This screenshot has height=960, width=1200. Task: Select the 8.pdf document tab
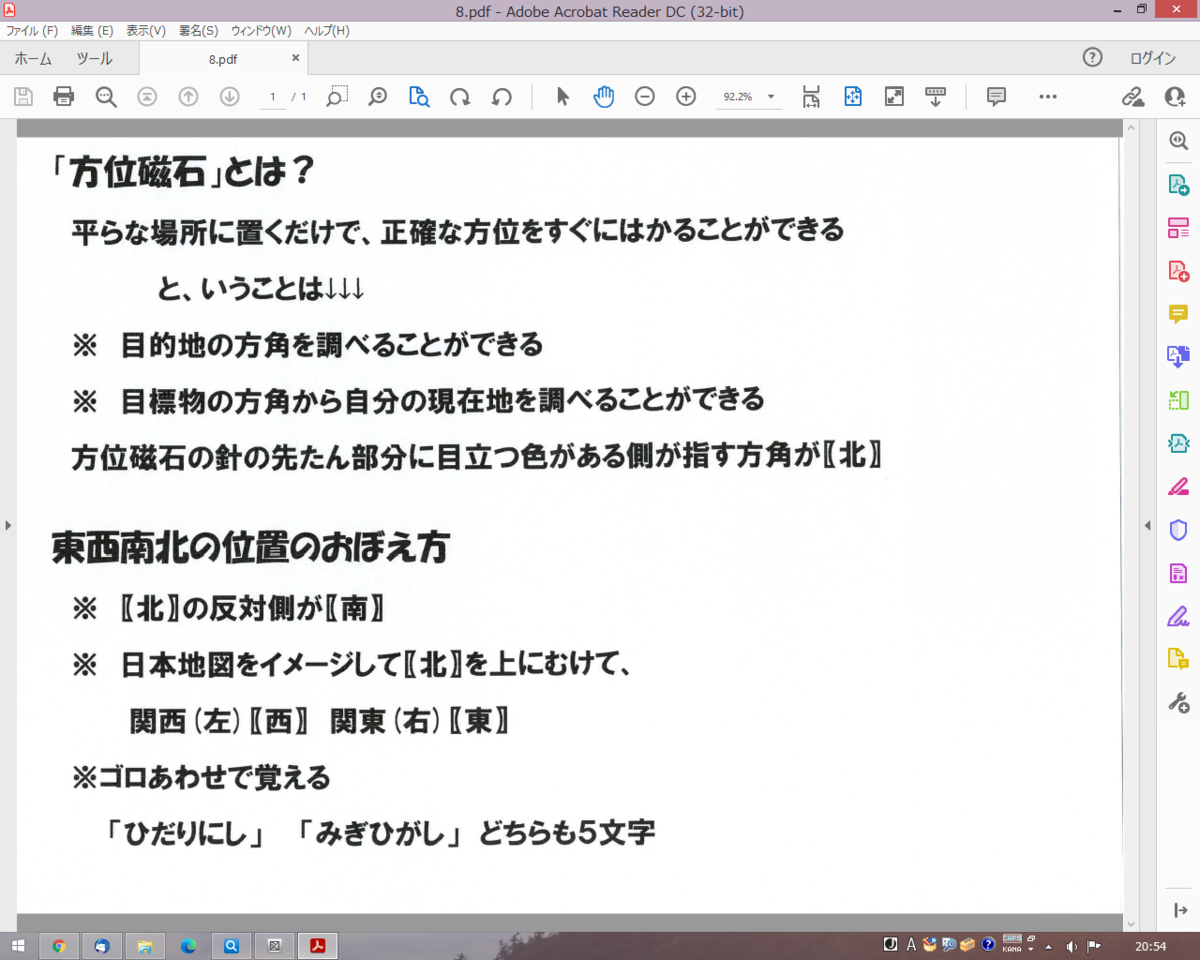coord(223,59)
